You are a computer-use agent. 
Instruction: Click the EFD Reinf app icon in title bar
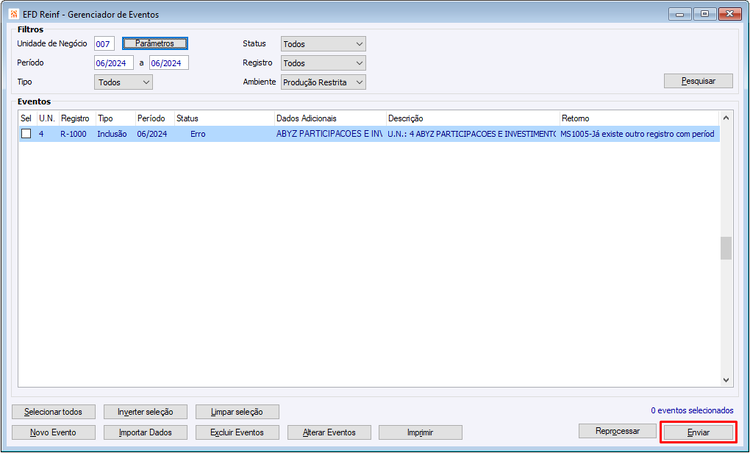pos(13,14)
